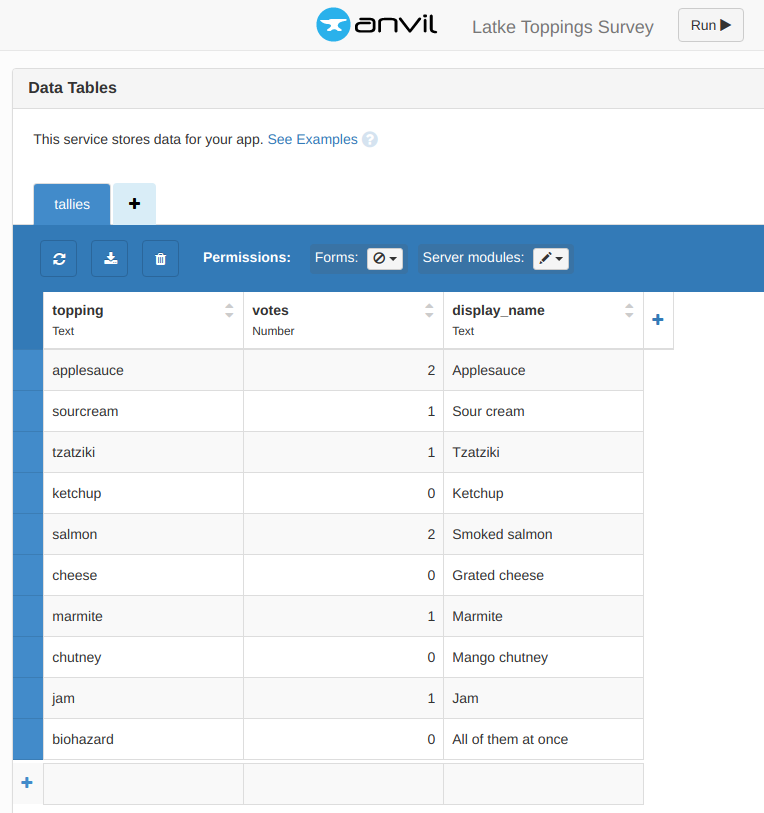Add a new column with plus icon
Image resolution: width=764 pixels, height=813 pixels.
(657, 320)
